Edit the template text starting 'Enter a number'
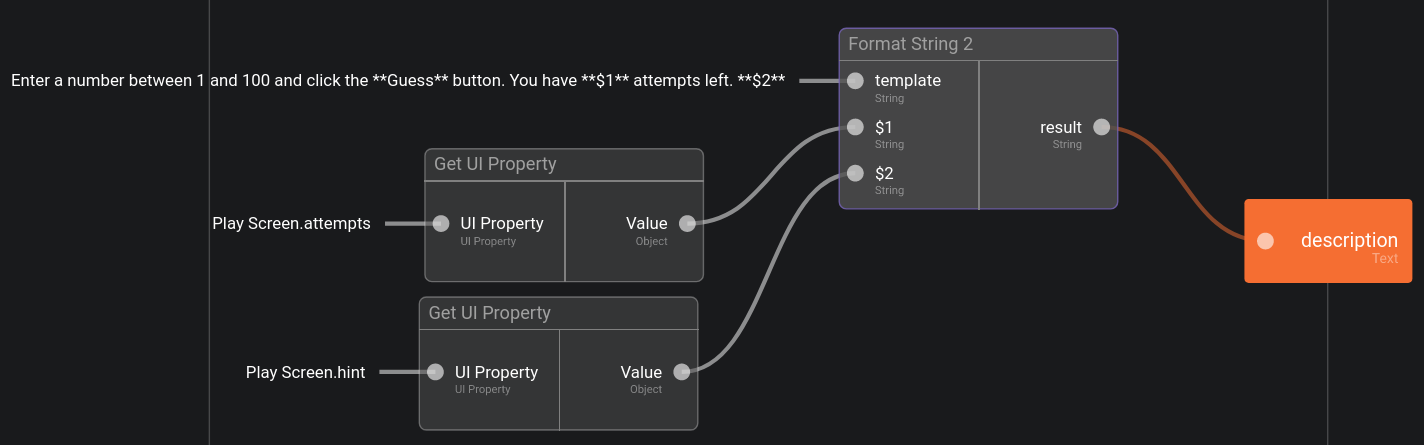The image size is (1424, 445). [x=398, y=81]
